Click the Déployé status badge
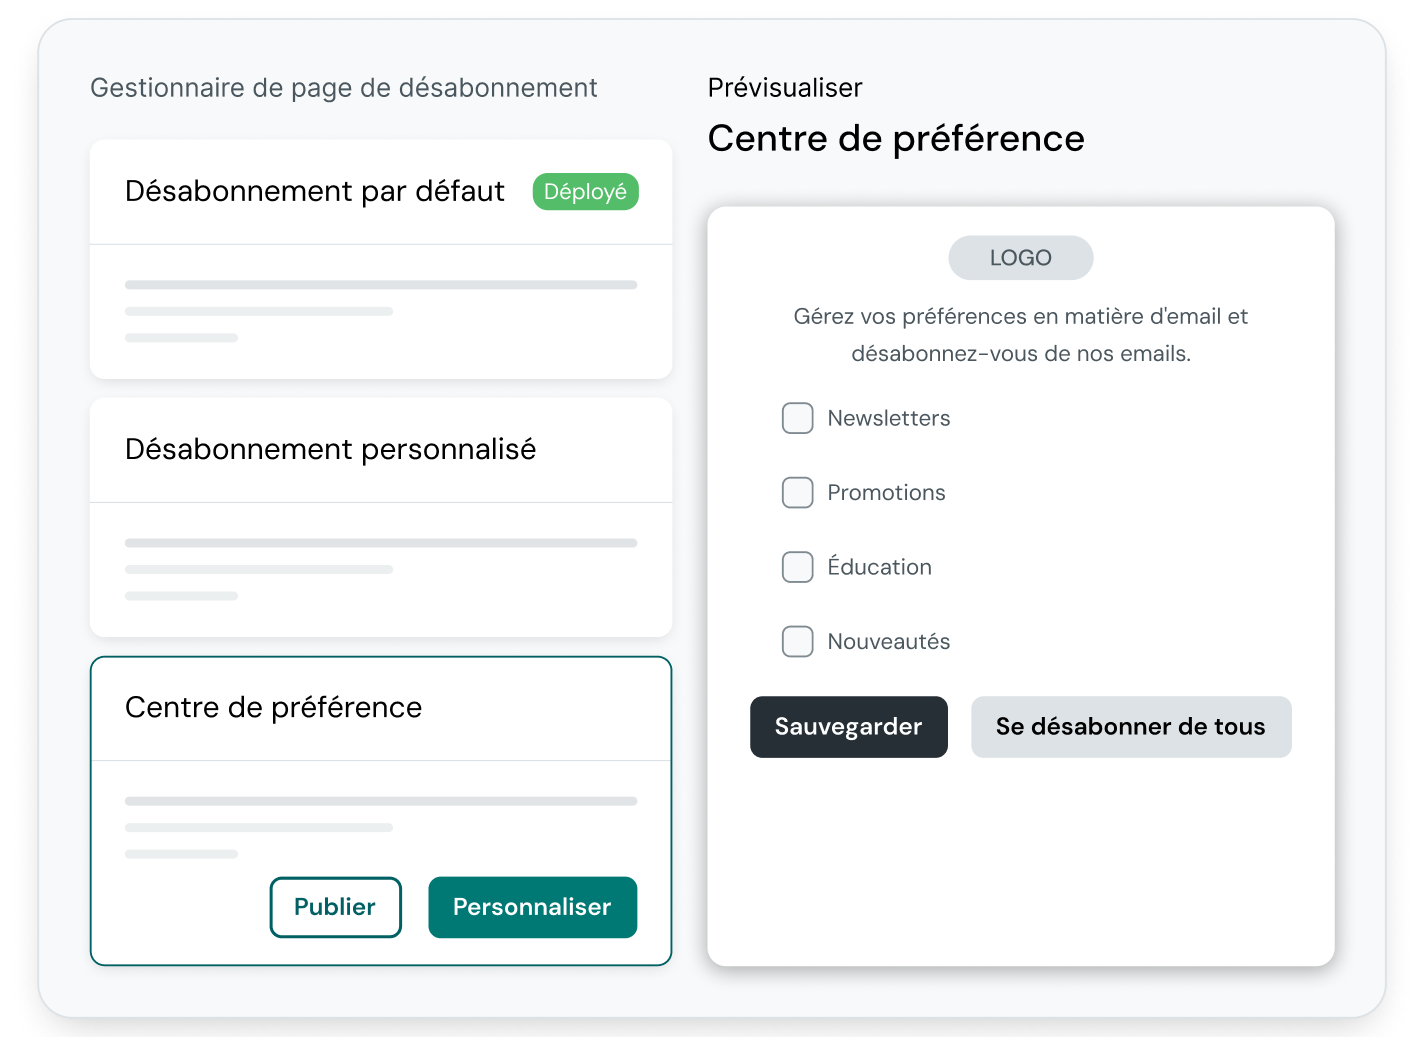This screenshot has width=1424, height=1037. 585,191
